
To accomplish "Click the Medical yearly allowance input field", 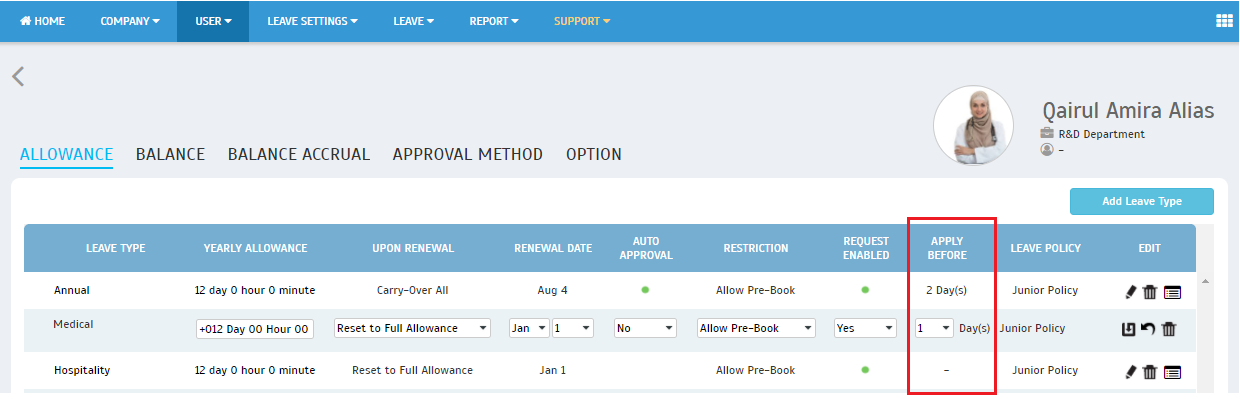I will (255, 329).
